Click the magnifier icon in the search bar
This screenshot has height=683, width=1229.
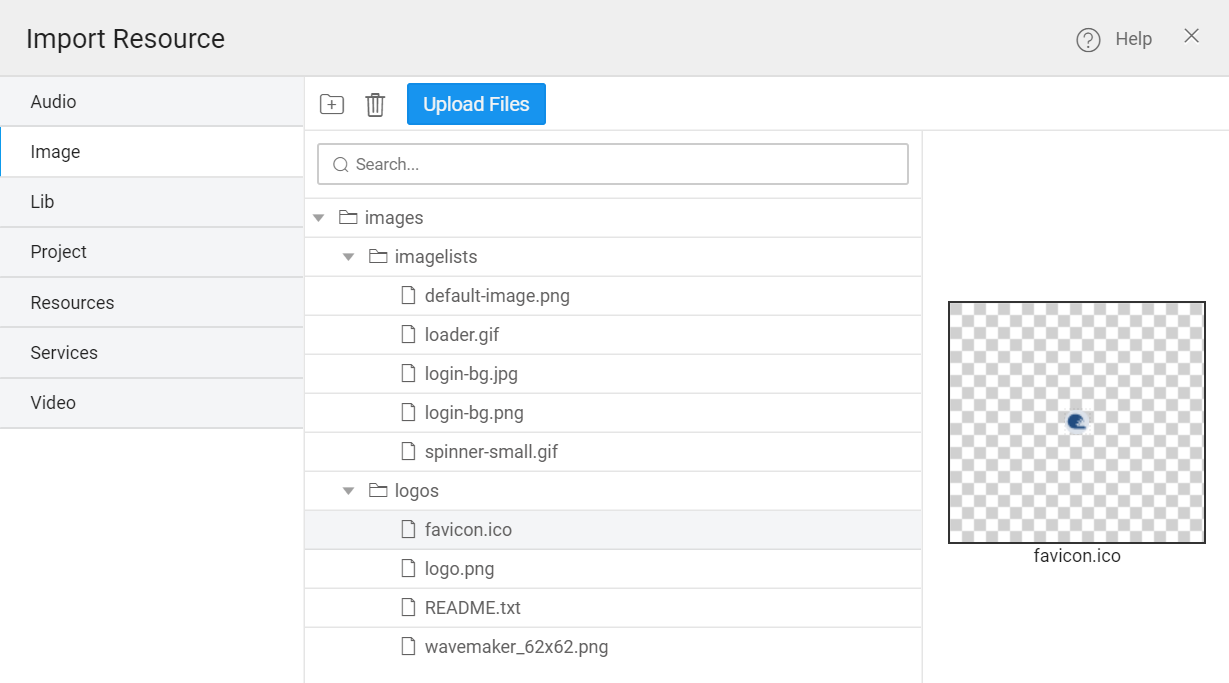(341, 164)
